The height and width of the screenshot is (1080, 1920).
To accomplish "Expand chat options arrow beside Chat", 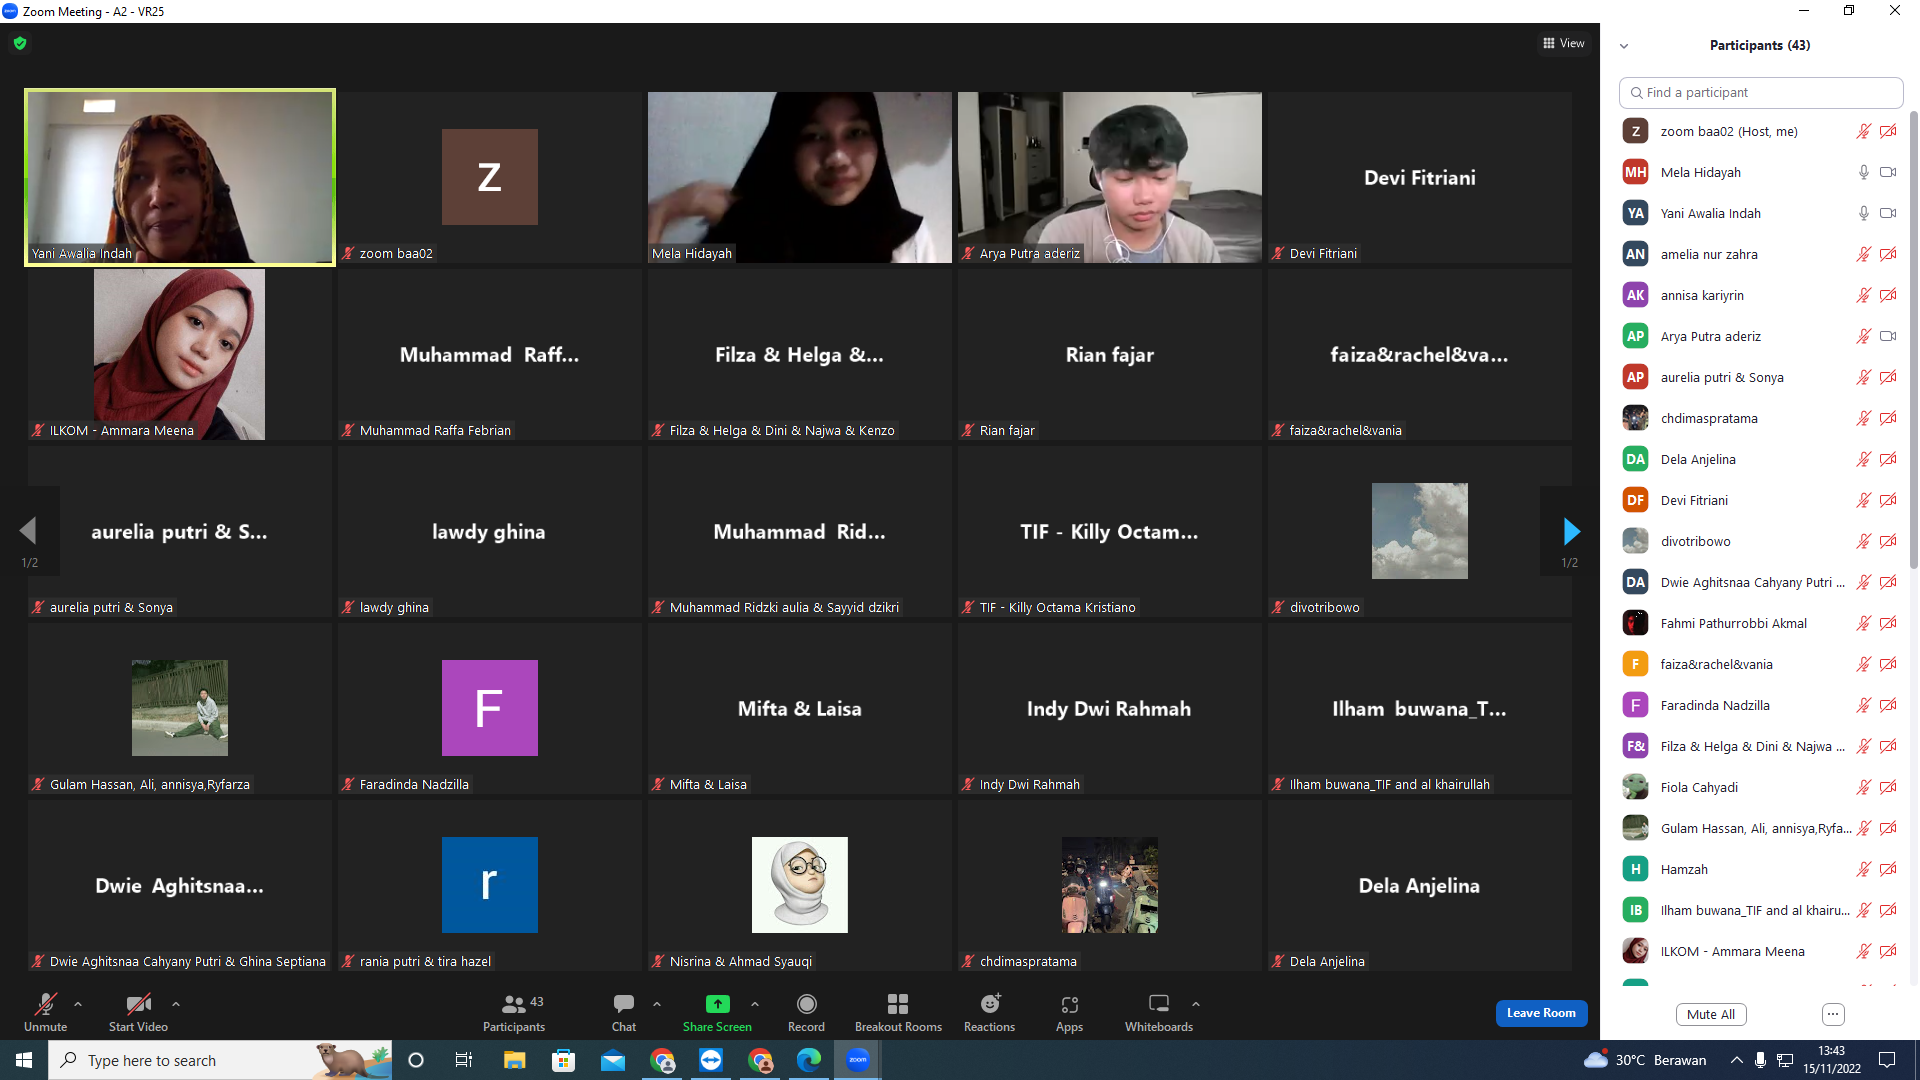I will (x=657, y=1004).
